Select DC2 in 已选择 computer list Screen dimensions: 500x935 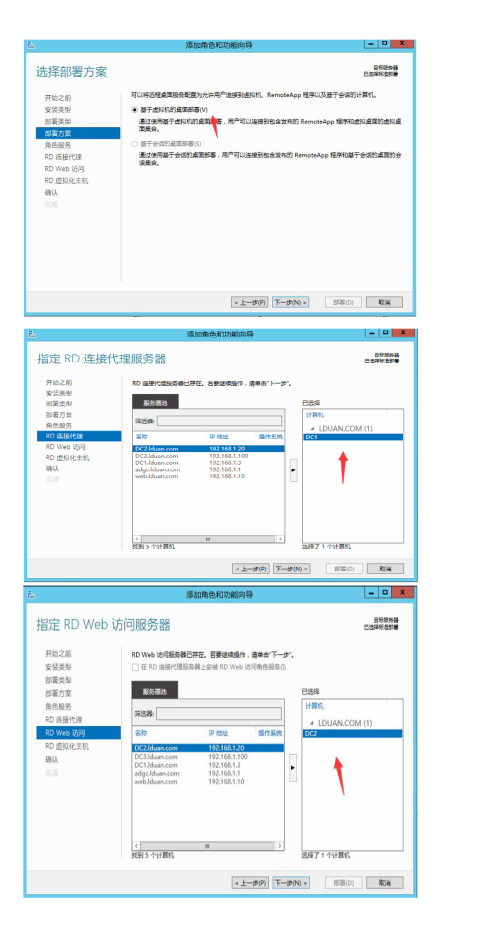click(x=353, y=733)
